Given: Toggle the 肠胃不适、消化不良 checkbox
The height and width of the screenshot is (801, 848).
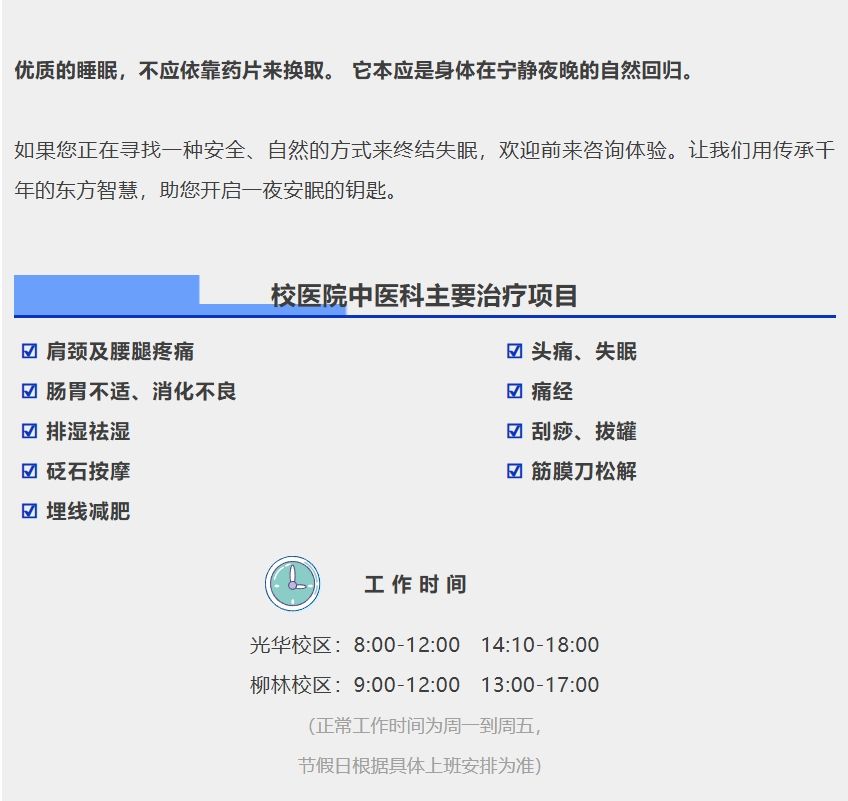Looking at the screenshot, I should point(29,391).
